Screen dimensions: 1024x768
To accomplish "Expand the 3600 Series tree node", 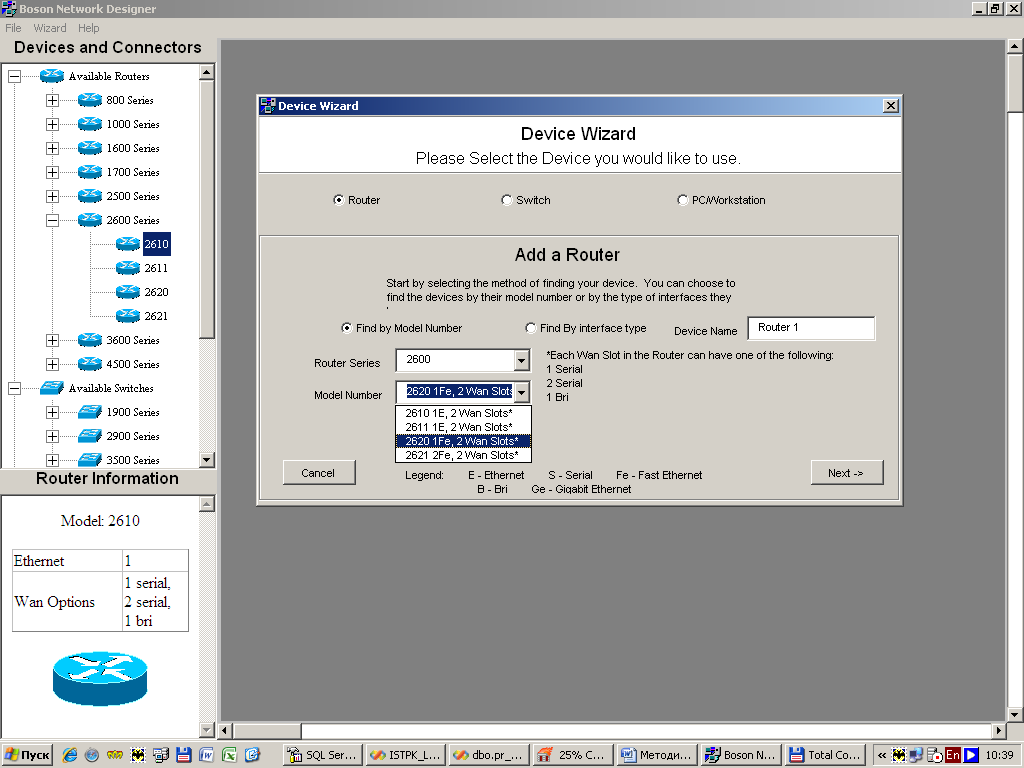I will (52, 340).
